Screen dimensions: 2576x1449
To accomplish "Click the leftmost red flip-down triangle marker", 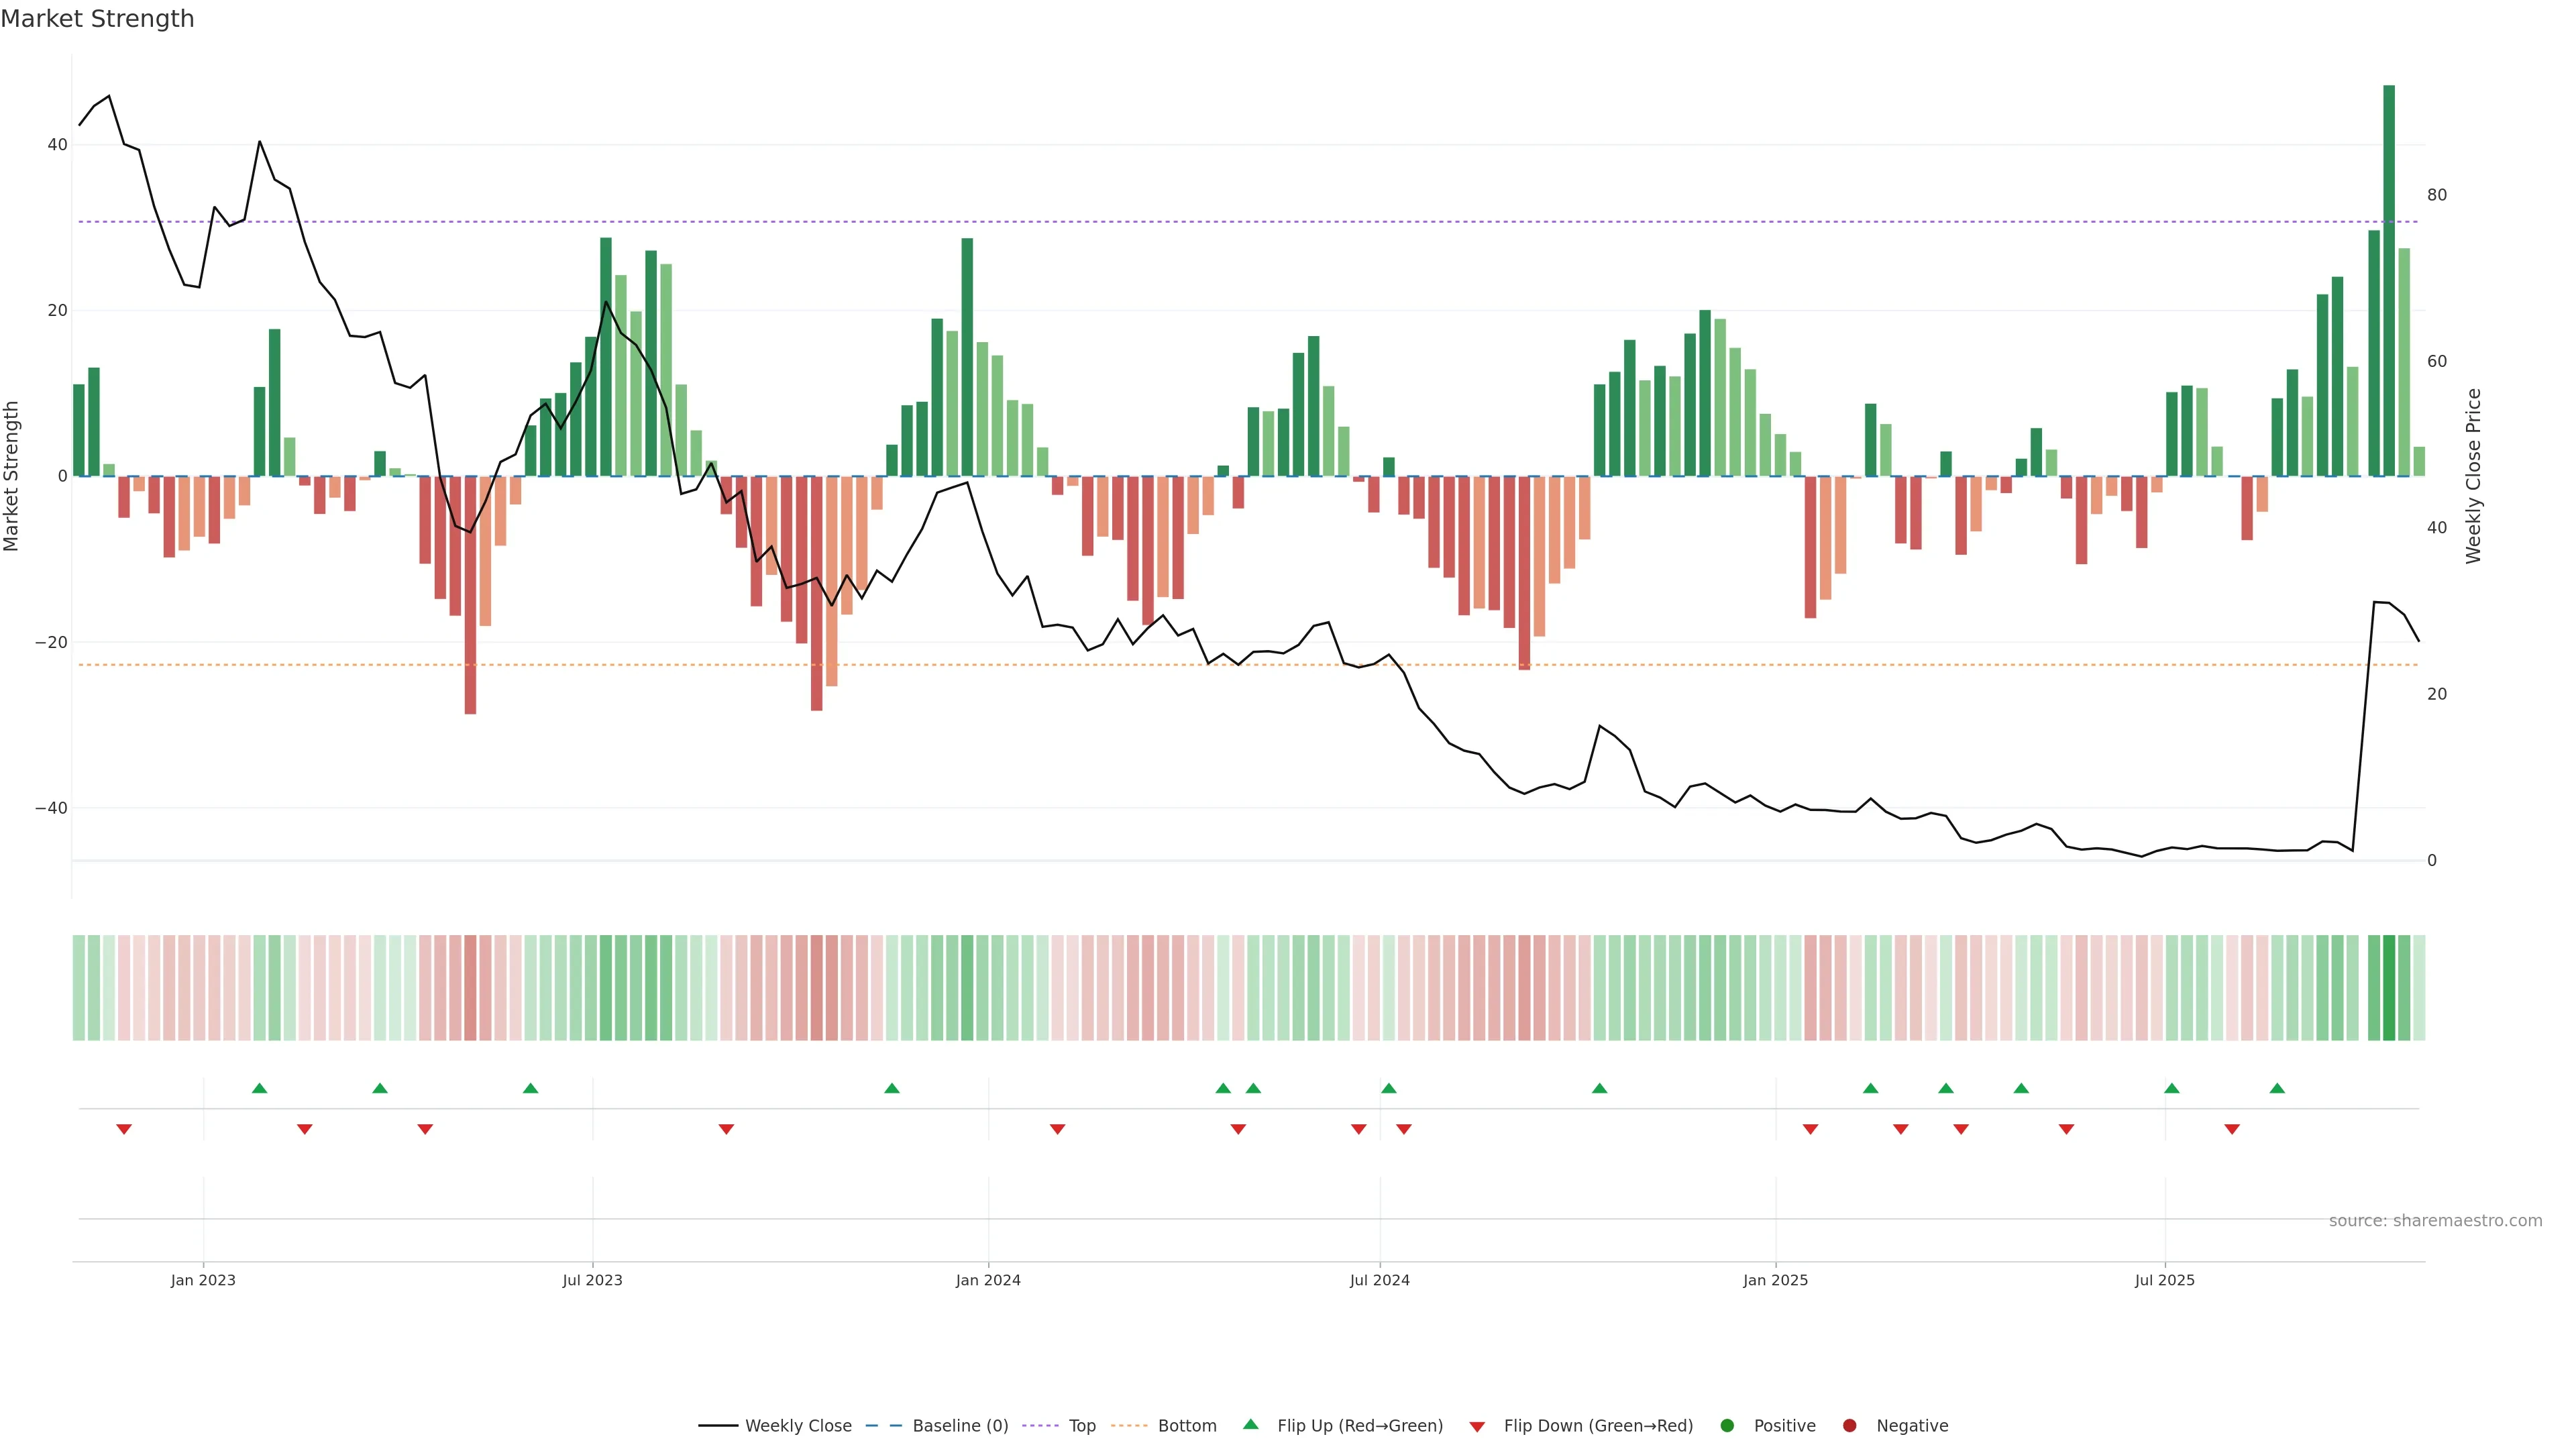I will [124, 1129].
